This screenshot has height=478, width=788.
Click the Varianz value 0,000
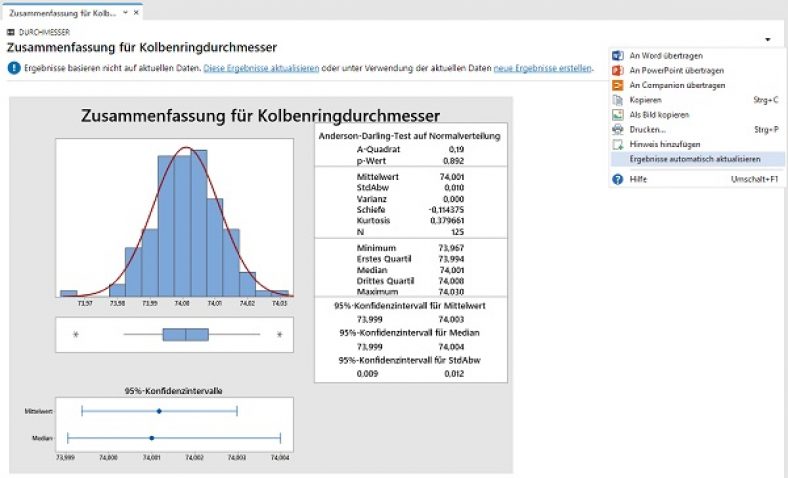coord(454,199)
